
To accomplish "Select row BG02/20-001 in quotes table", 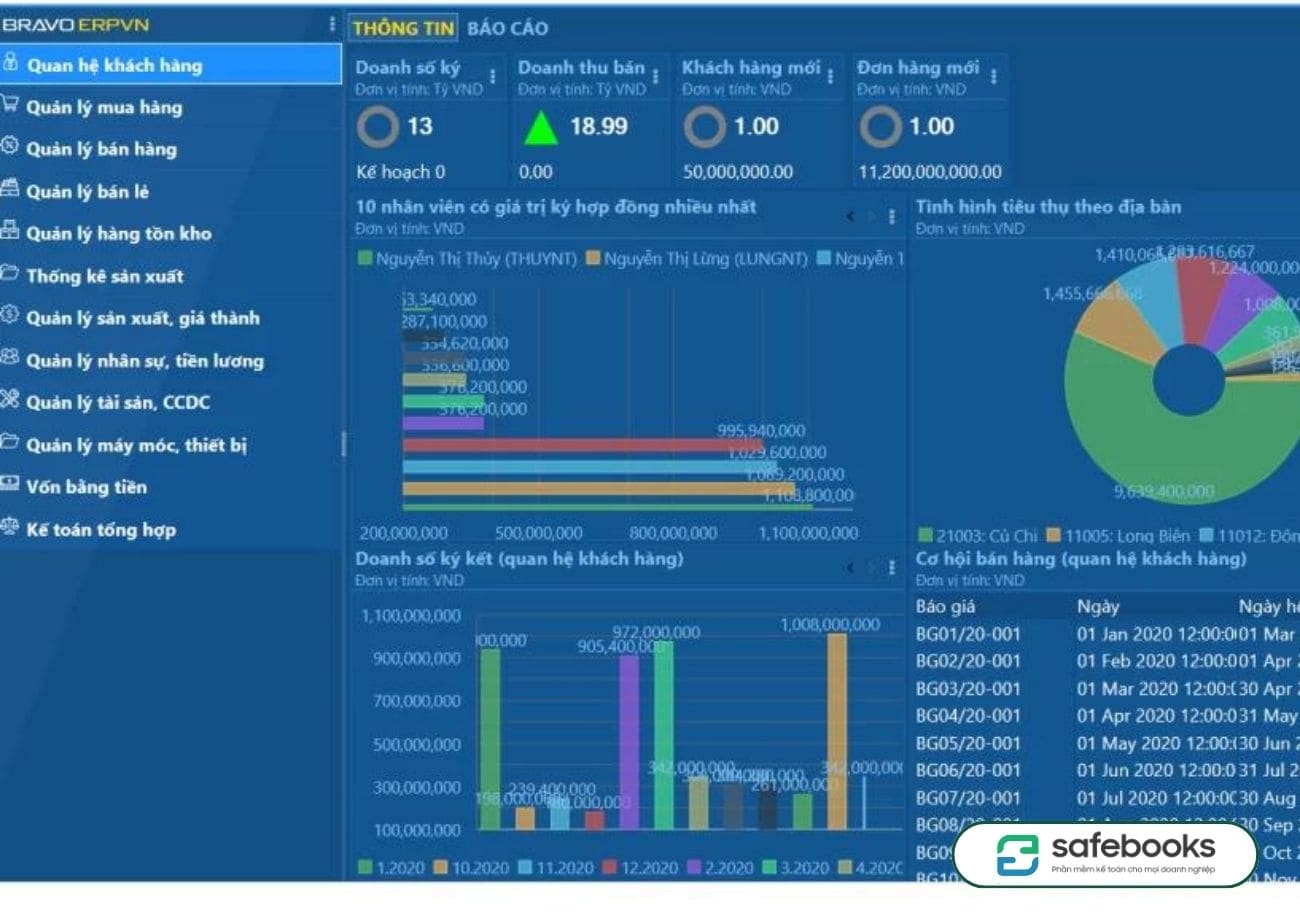I will (x=1106, y=661).
